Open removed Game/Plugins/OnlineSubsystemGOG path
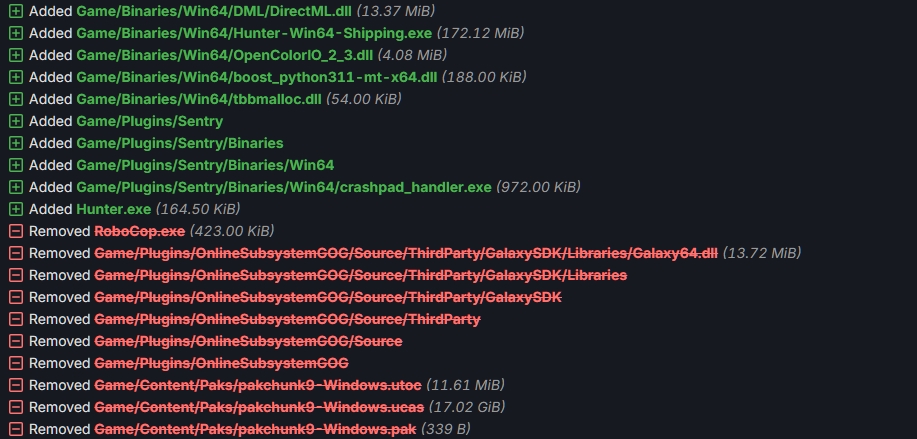 pyautogui.click(x=222, y=363)
